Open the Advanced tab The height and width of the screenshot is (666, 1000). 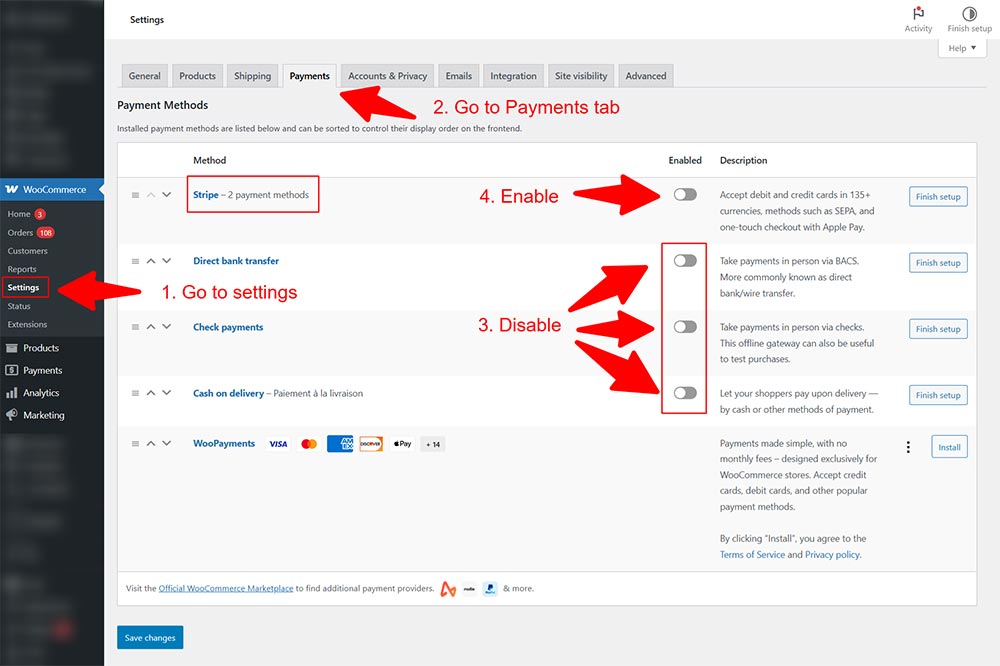tap(646, 76)
